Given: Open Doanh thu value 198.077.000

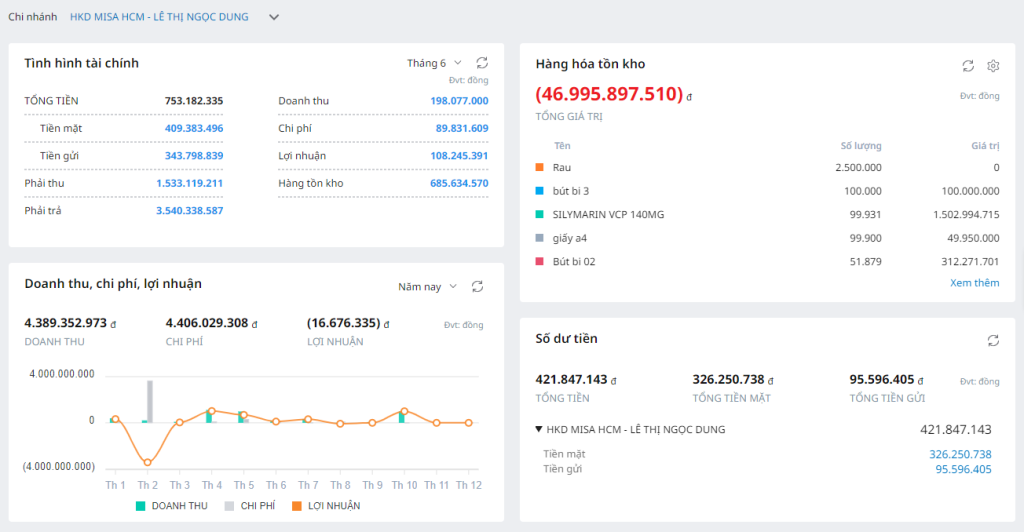Looking at the screenshot, I should point(459,101).
